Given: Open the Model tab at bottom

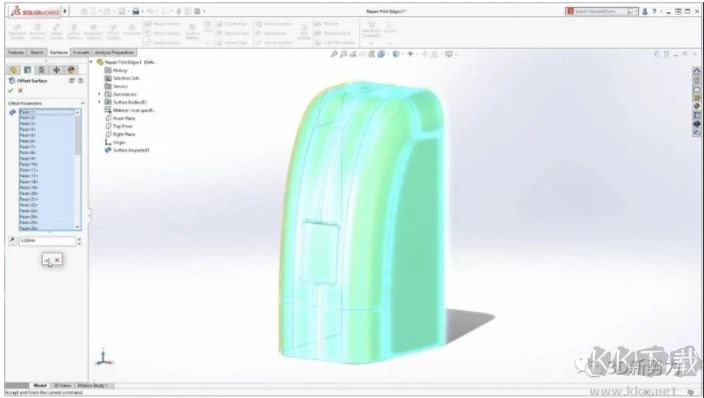Looking at the screenshot, I should 40,385.
